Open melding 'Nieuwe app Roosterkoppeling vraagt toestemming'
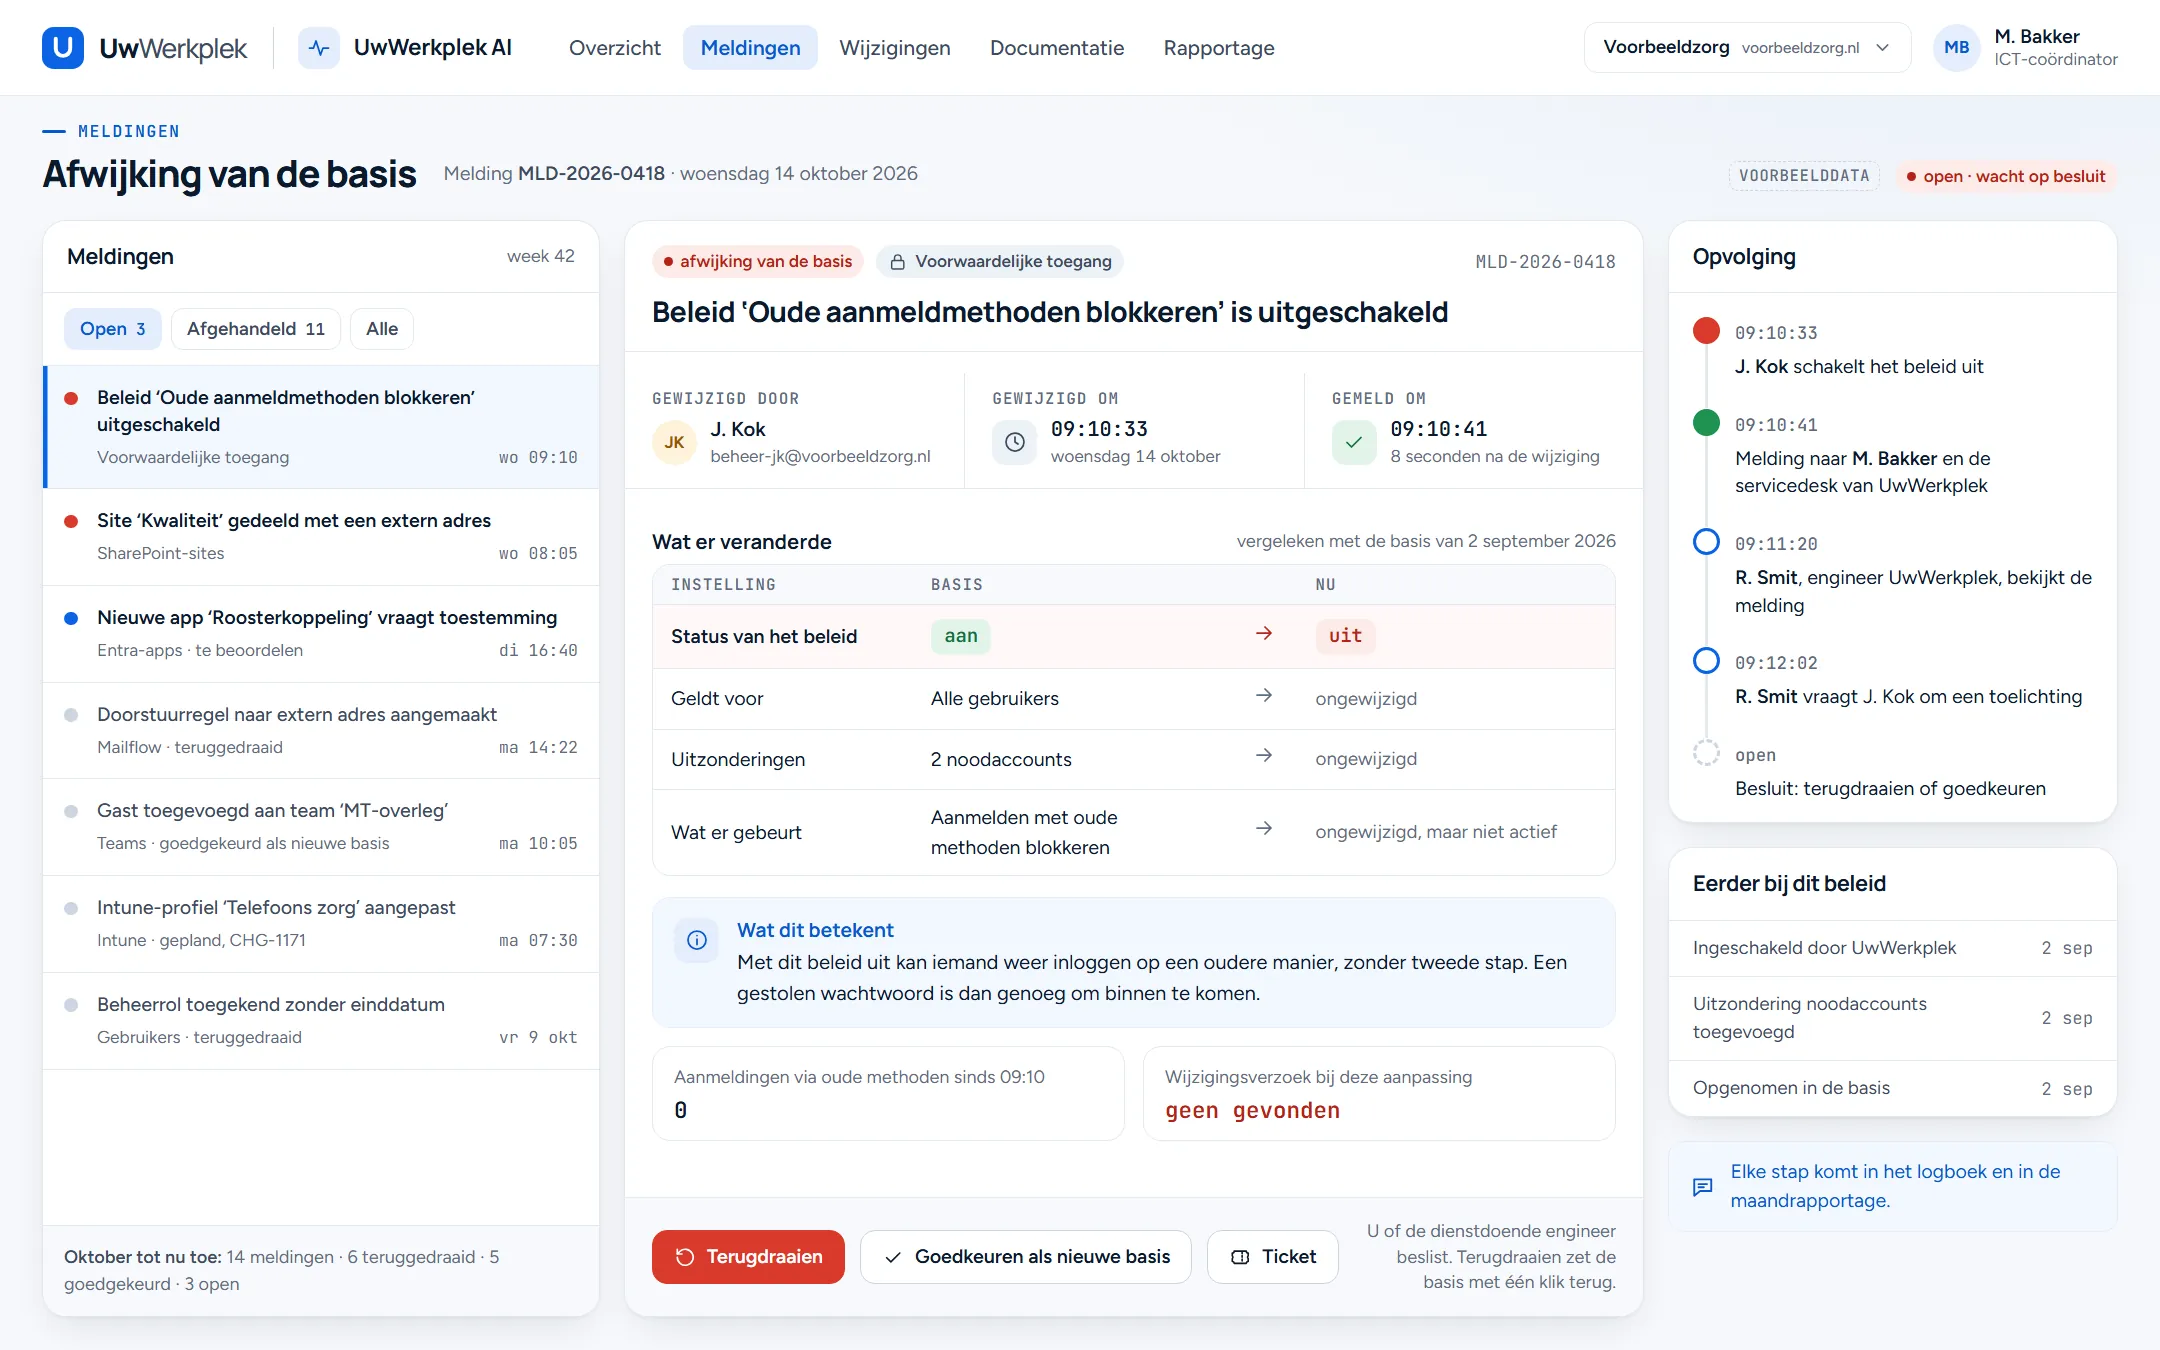 pos(321,634)
